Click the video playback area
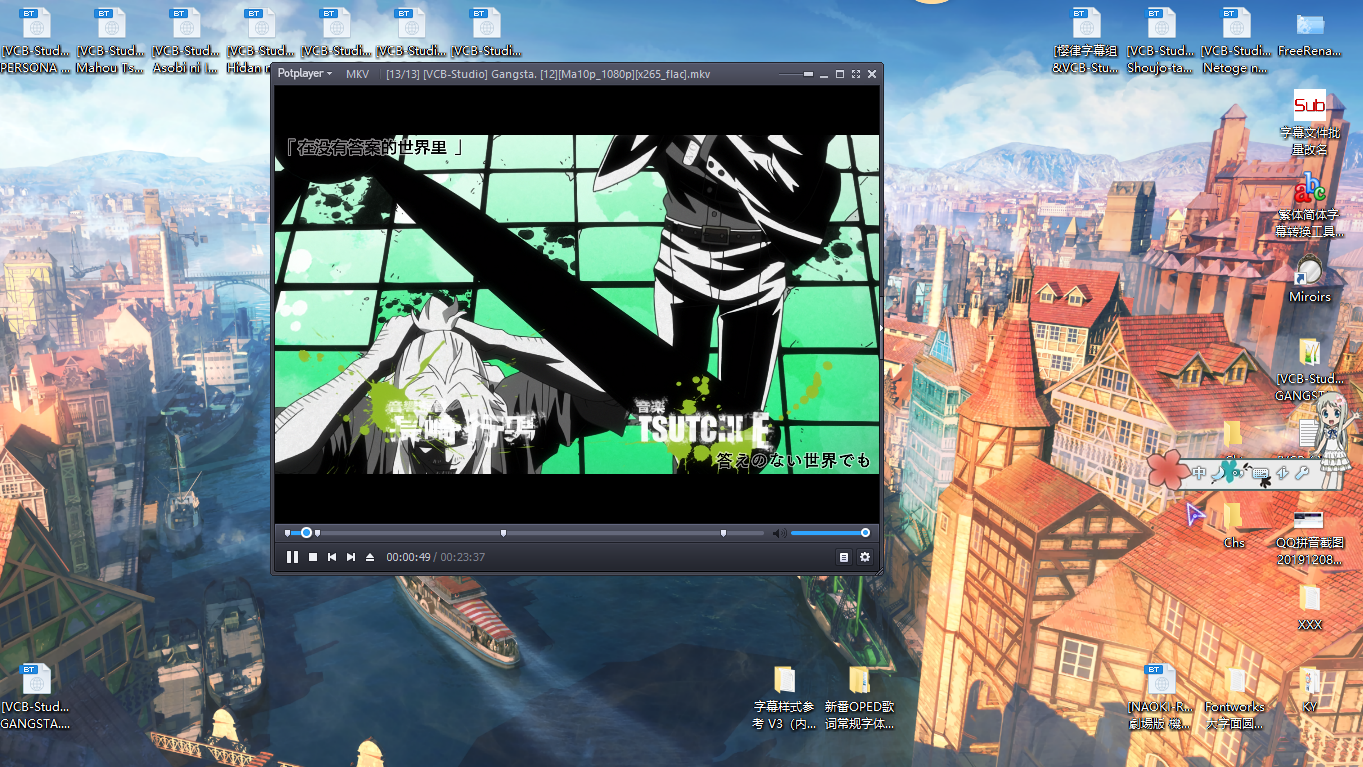The height and width of the screenshot is (767, 1363). coord(577,303)
